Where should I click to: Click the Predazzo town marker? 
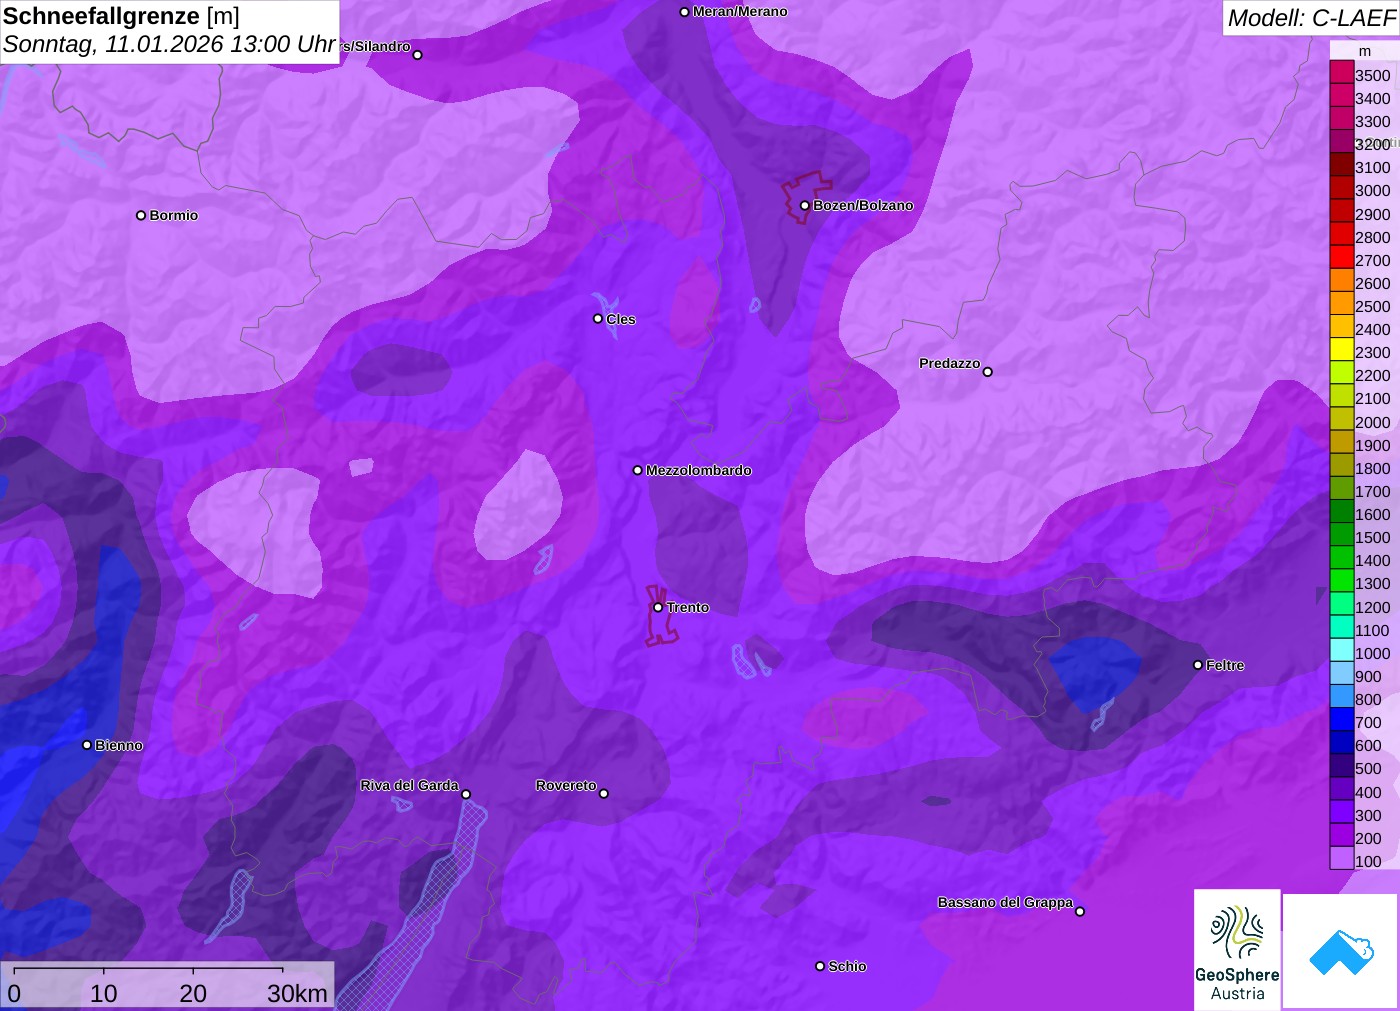(988, 372)
